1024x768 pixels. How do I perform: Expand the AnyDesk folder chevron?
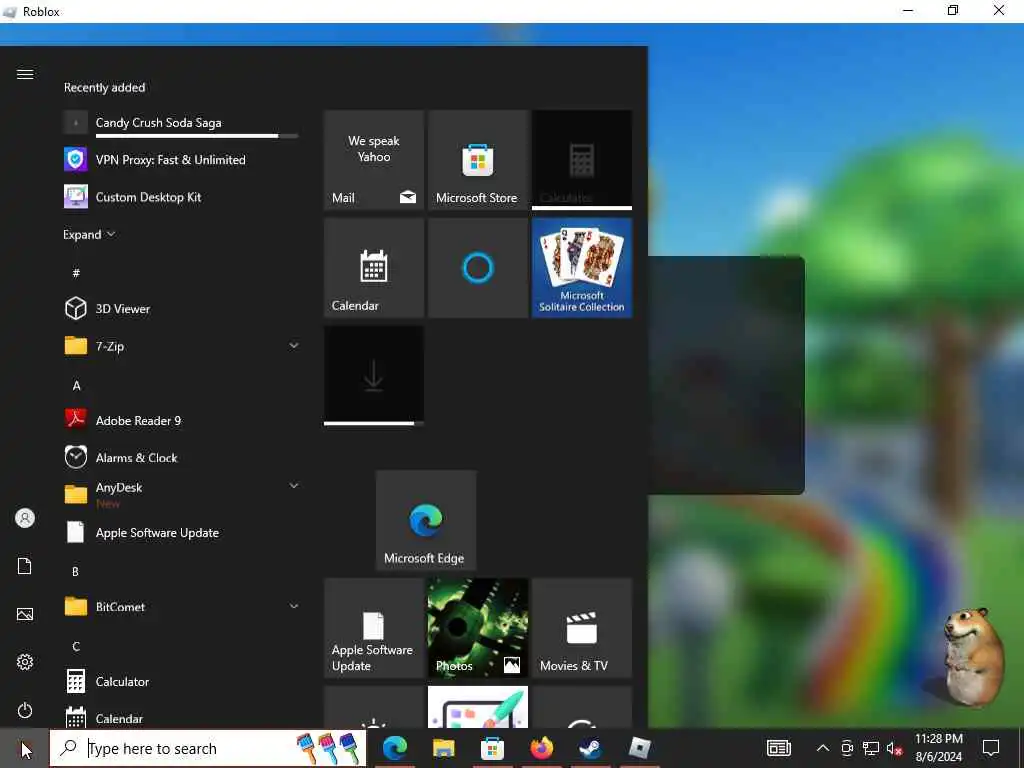[x=294, y=486]
